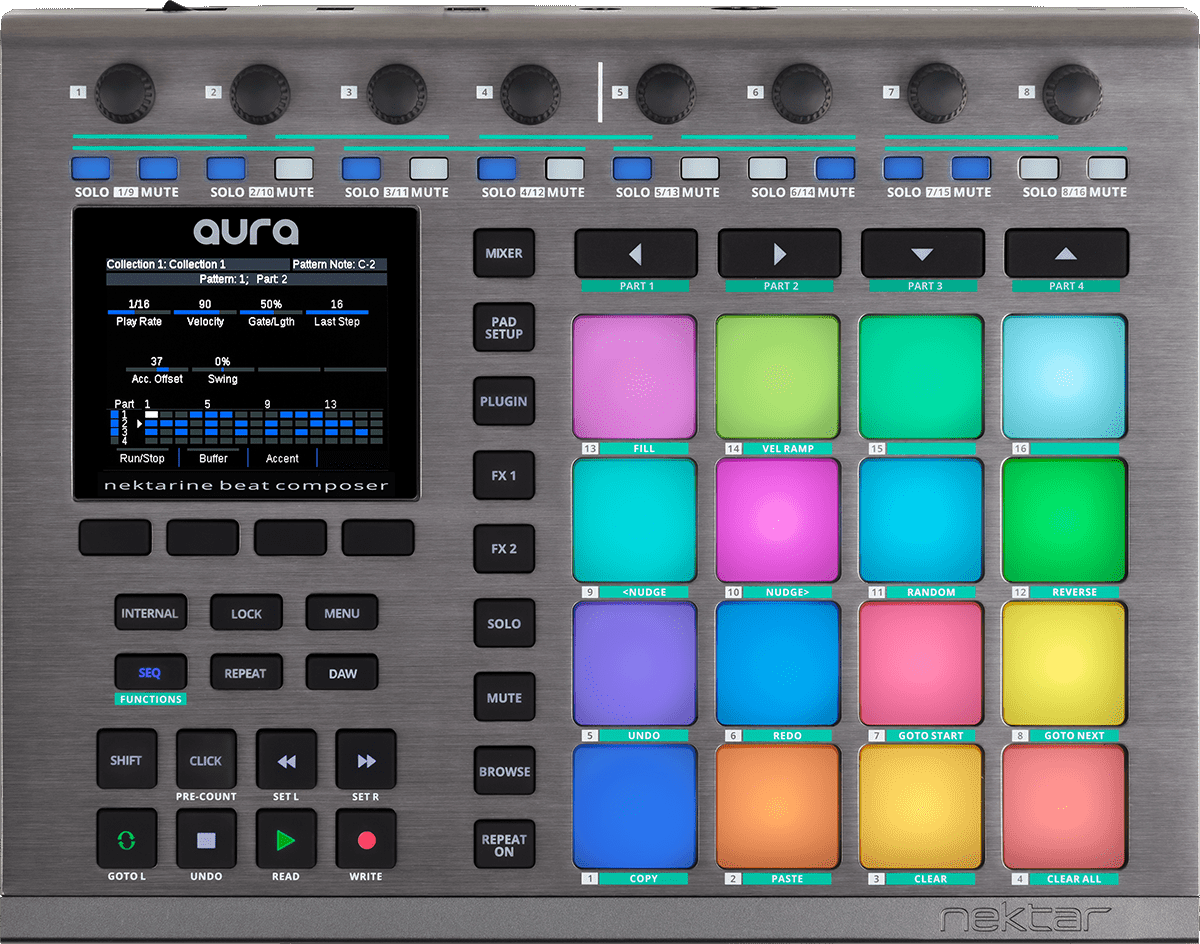Click the down arrow button above PART 3
The width and height of the screenshot is (1200, 944).
923,254
